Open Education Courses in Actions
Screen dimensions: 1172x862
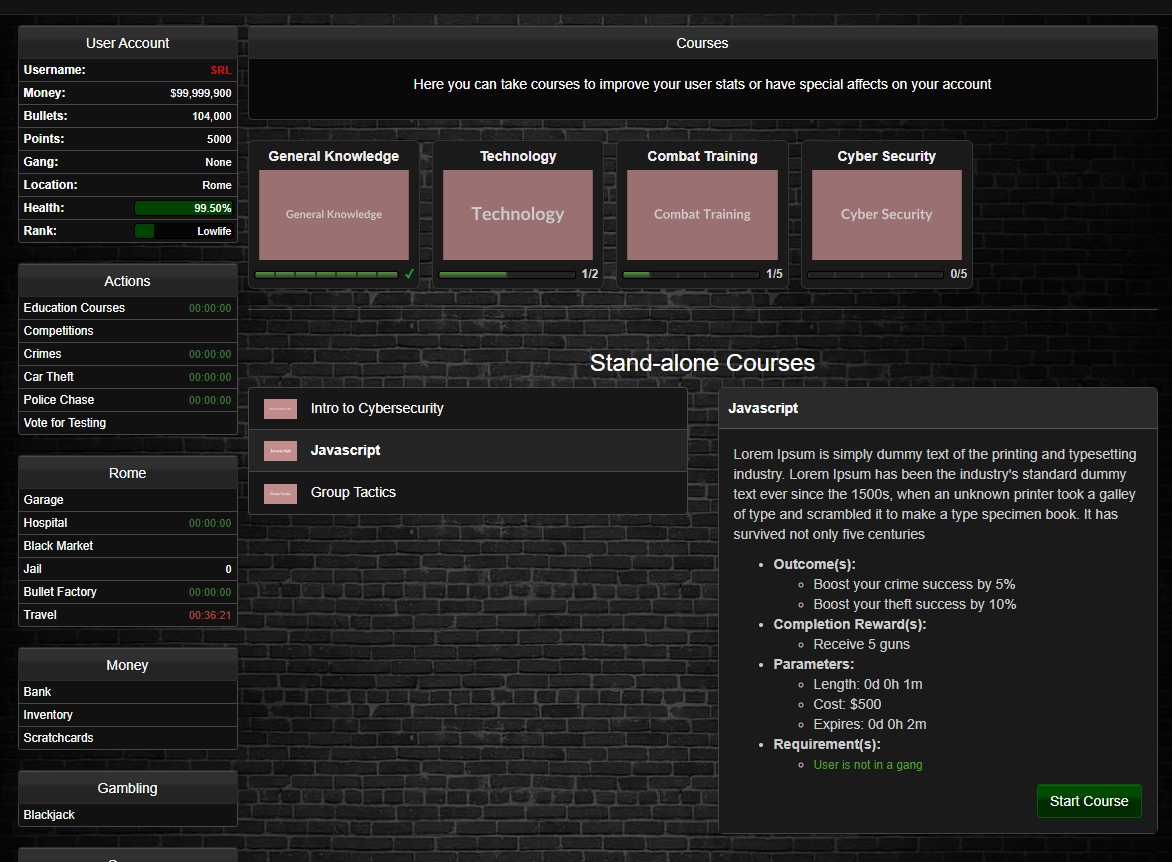point(75,308)
